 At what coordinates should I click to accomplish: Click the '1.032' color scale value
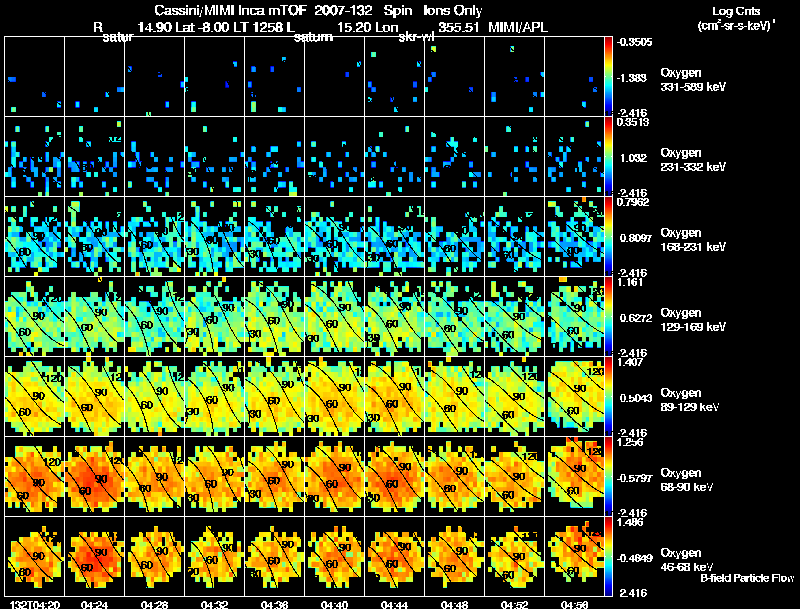point(633,158)
